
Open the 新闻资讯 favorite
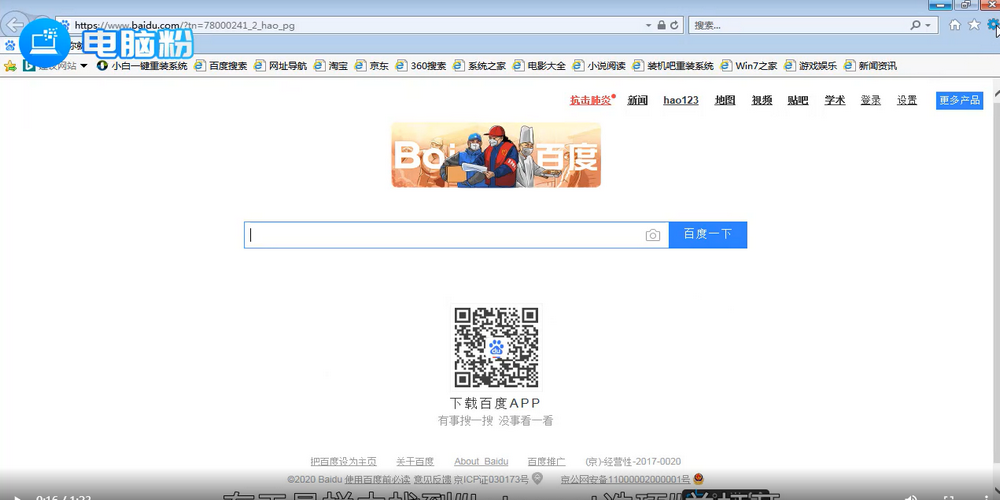pos(871,66)
